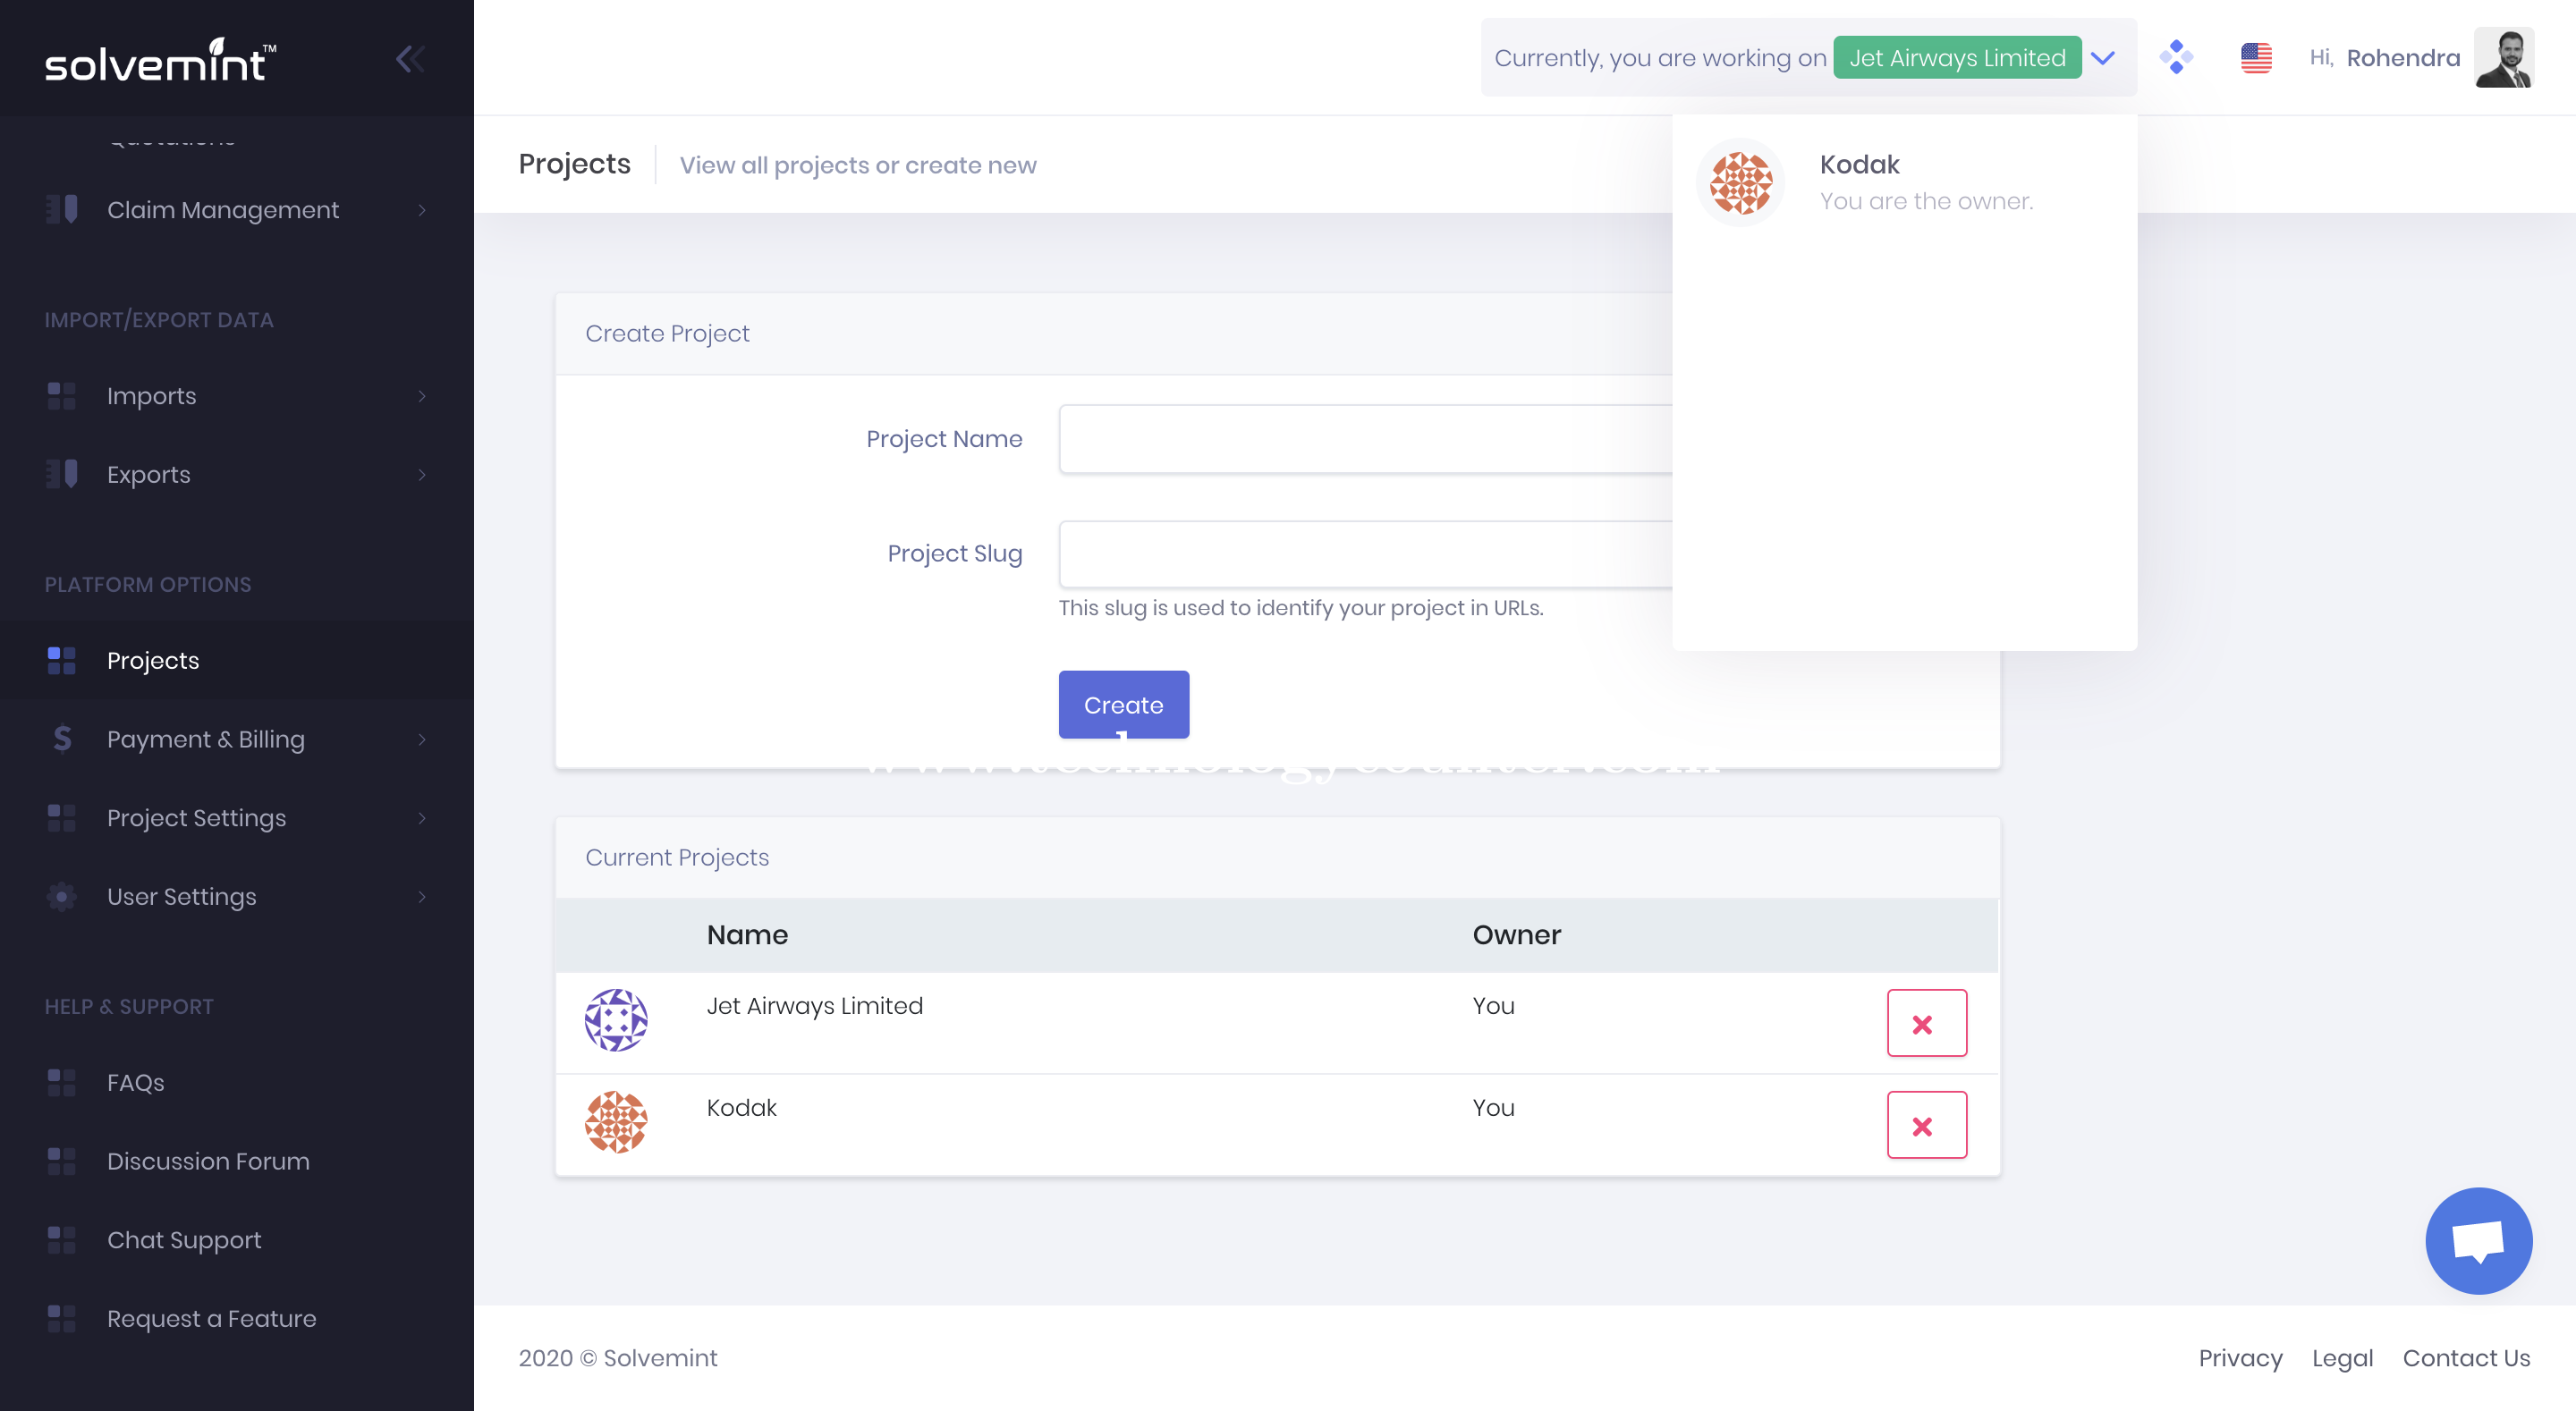Open the Legal footer link
The image size is (2576, 1411).
(x=2342, y=1358)
